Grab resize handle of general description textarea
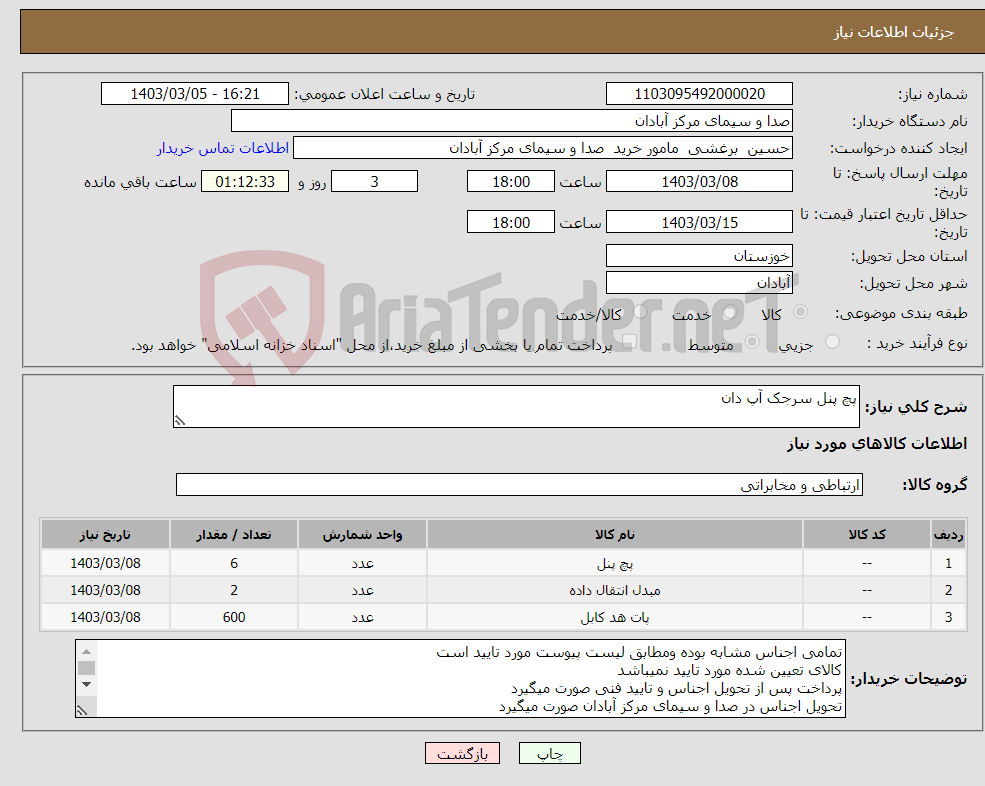 point(180,421)
